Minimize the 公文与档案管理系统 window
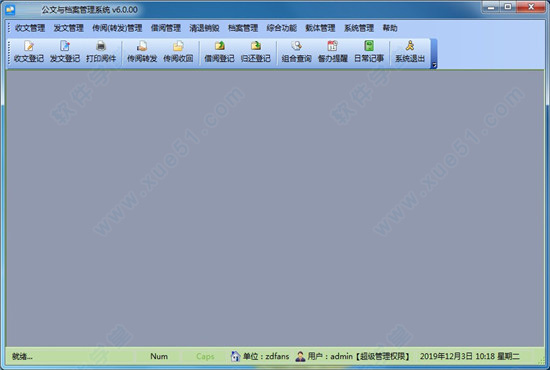 point(491,7)
